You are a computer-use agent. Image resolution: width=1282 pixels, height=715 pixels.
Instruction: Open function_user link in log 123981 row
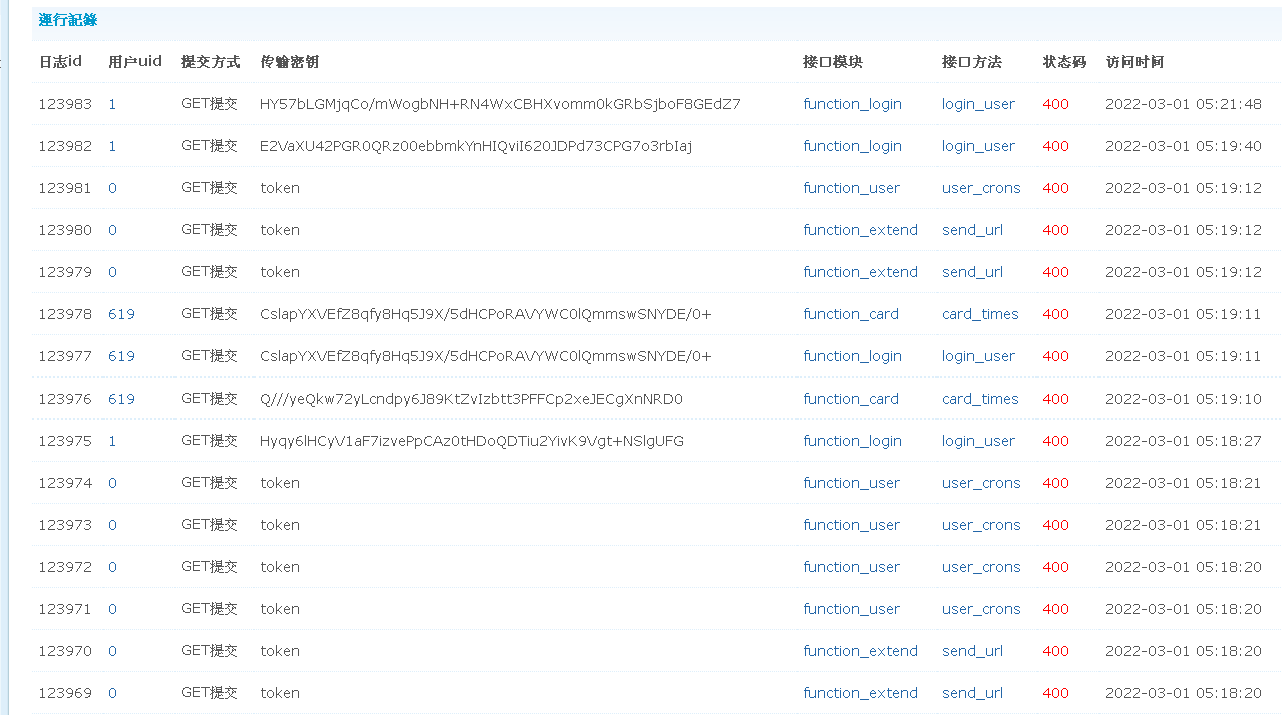(x=851, y=188)
